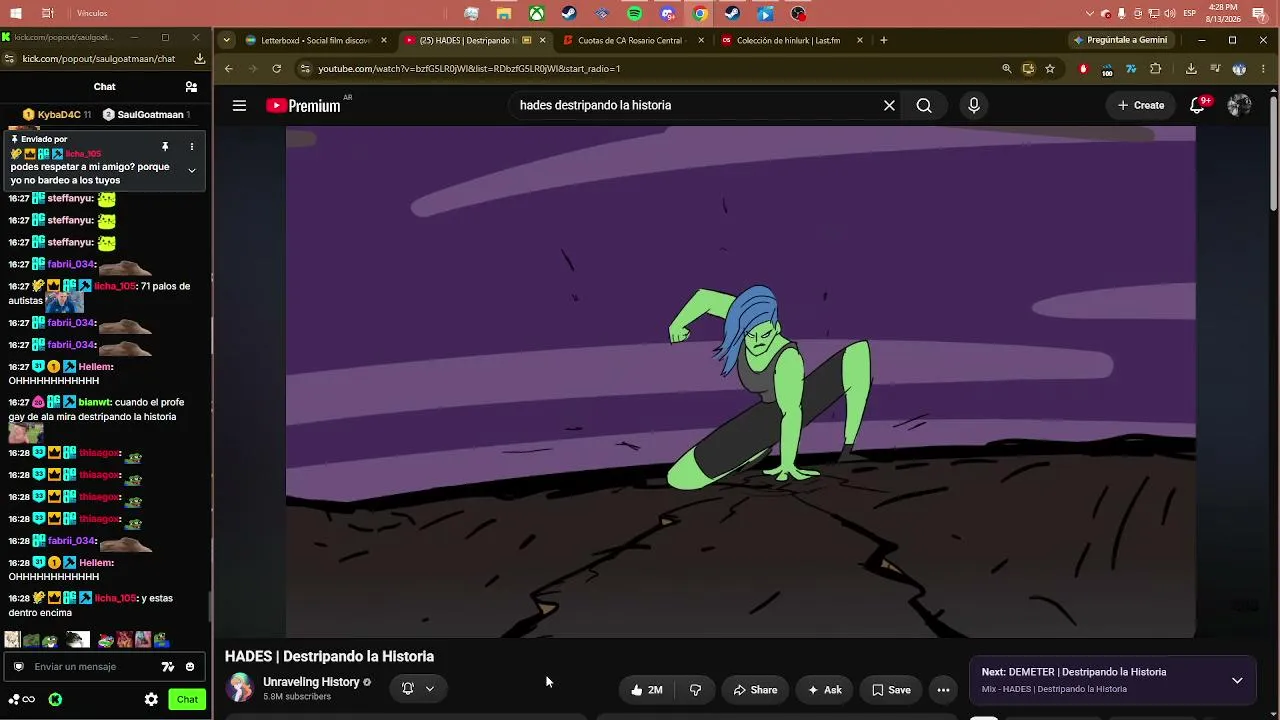Open channel points in Kick chat
The width and height of the screenshot is (1280, 720).
(22, 699)
